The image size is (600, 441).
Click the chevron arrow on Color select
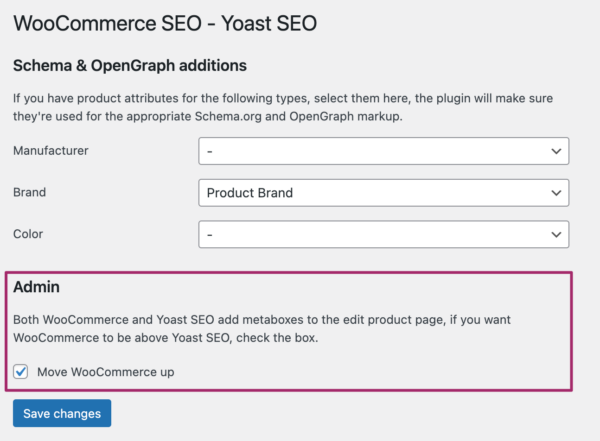[x=557, y=234]
